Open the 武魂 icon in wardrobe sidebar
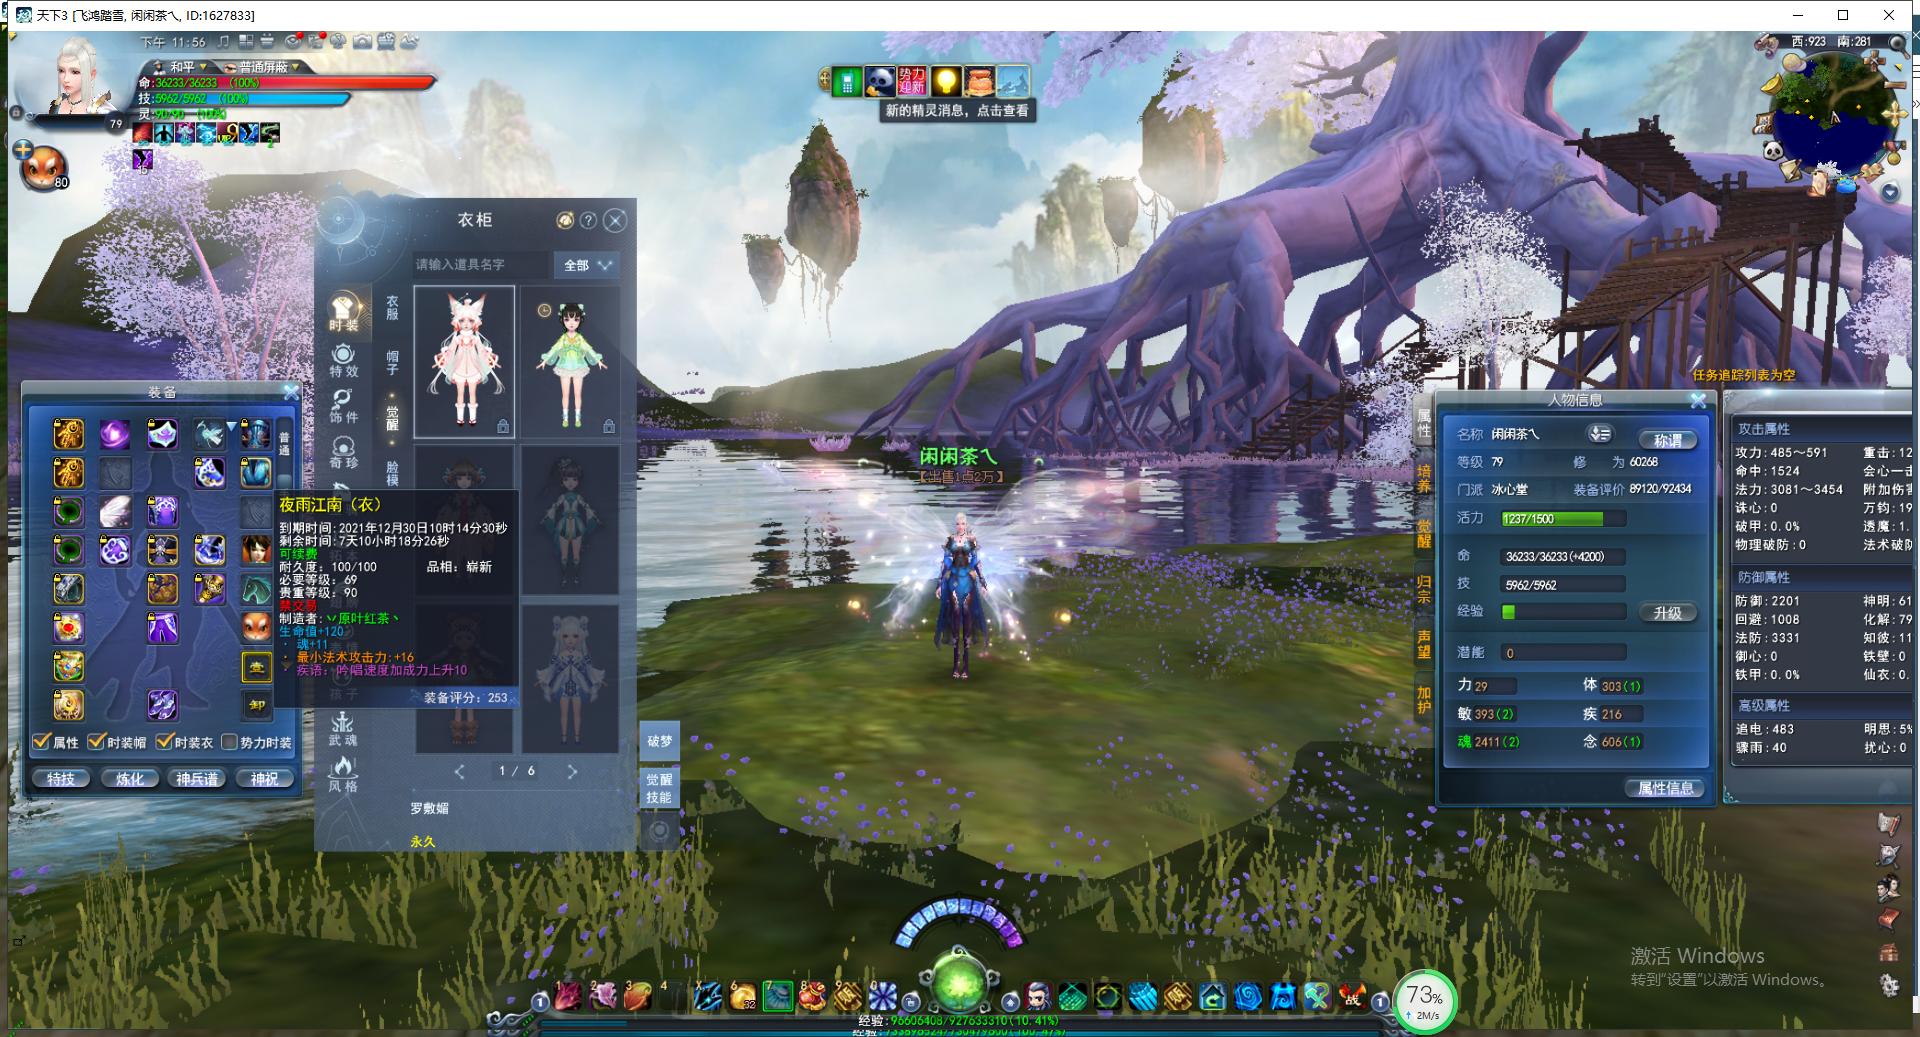 pos(342,729)
